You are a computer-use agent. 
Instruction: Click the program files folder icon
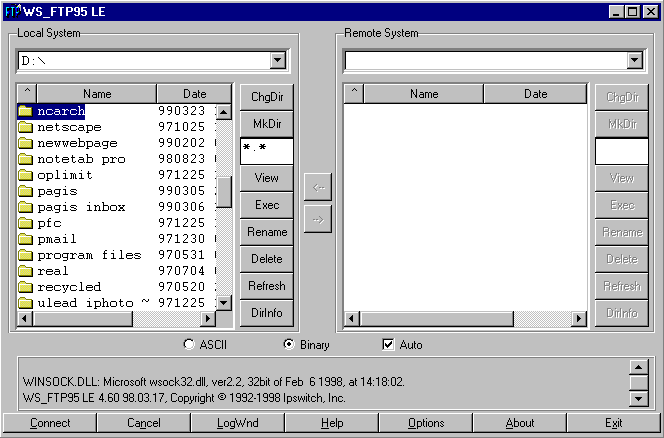pyautogui.click(x=26, y=255)
